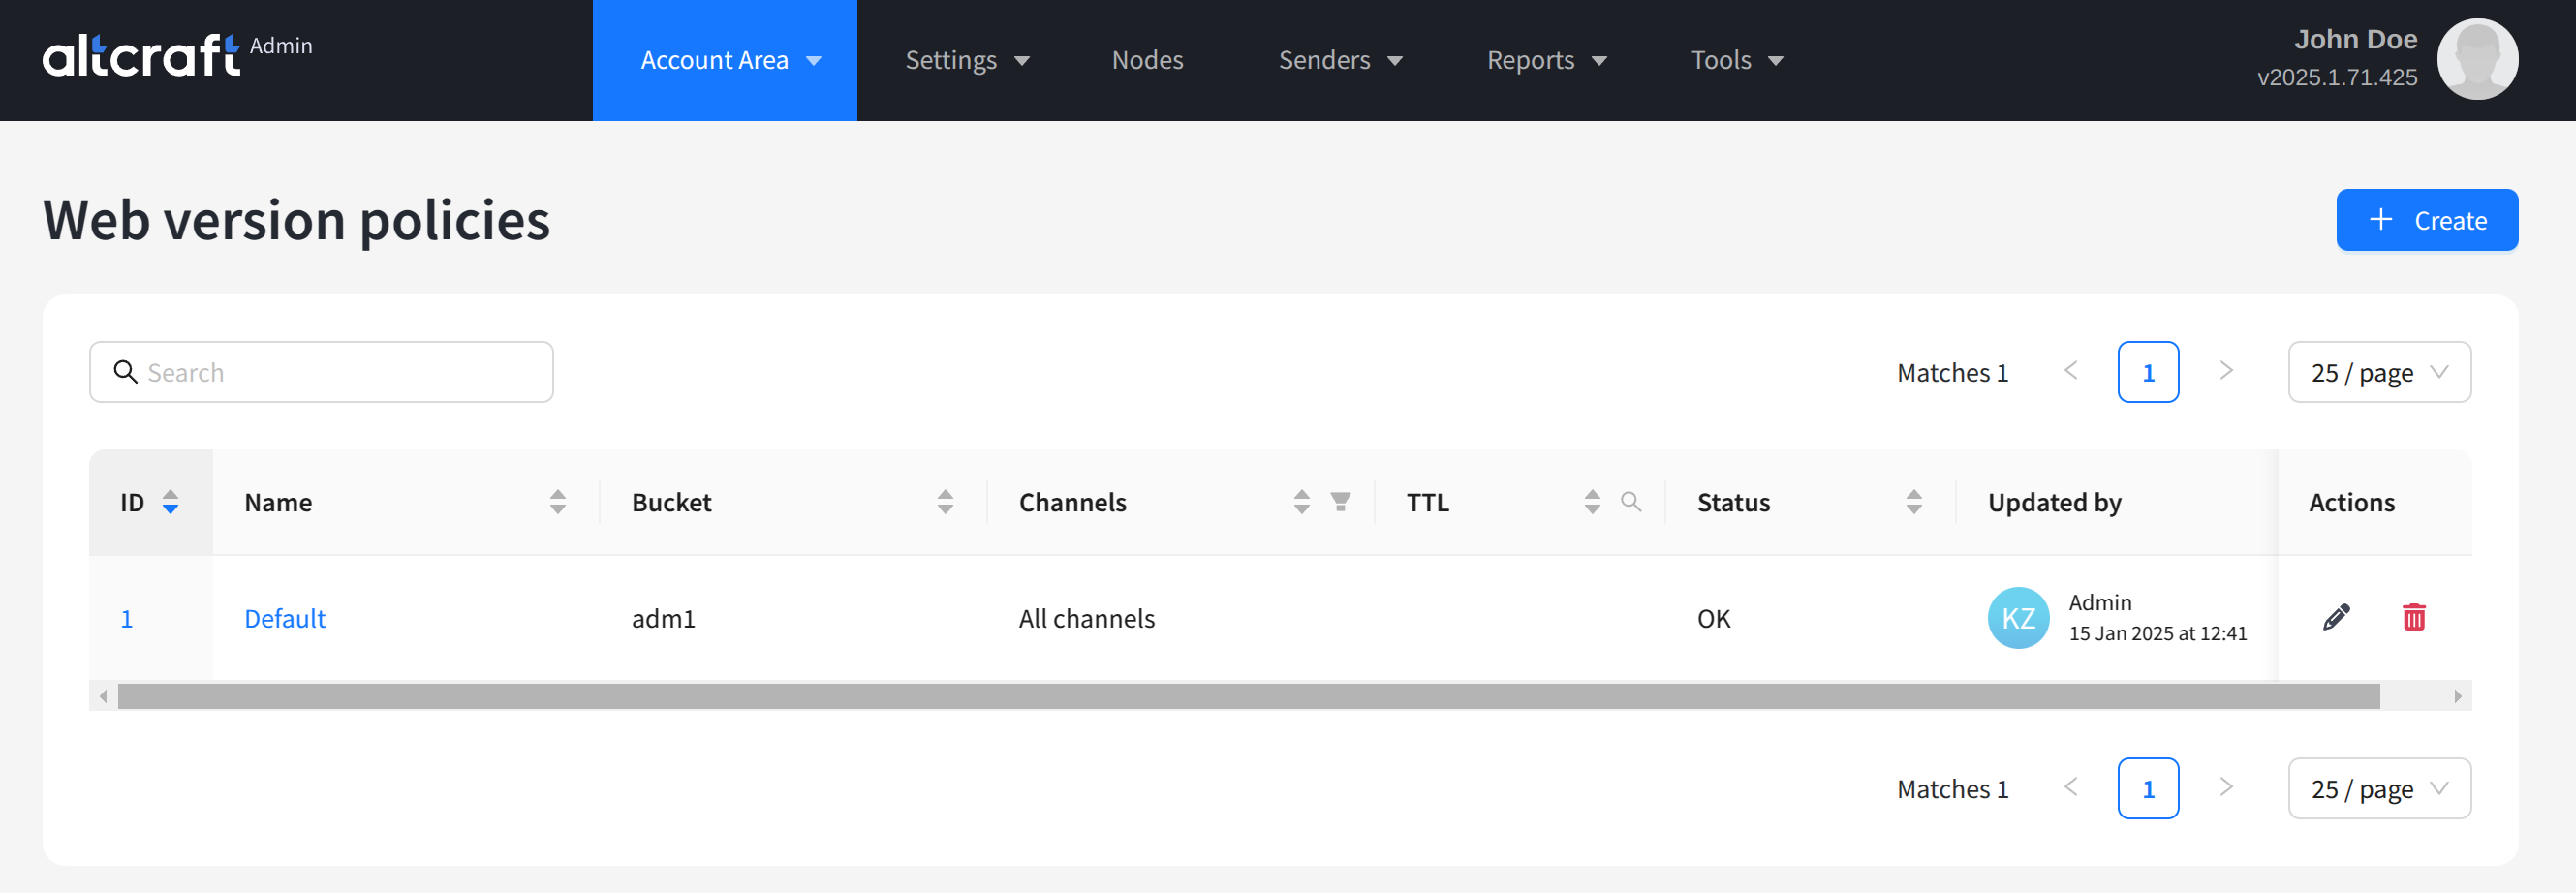Open the Reports menu
The image size is (2576, 893).
click(1546, 61)
